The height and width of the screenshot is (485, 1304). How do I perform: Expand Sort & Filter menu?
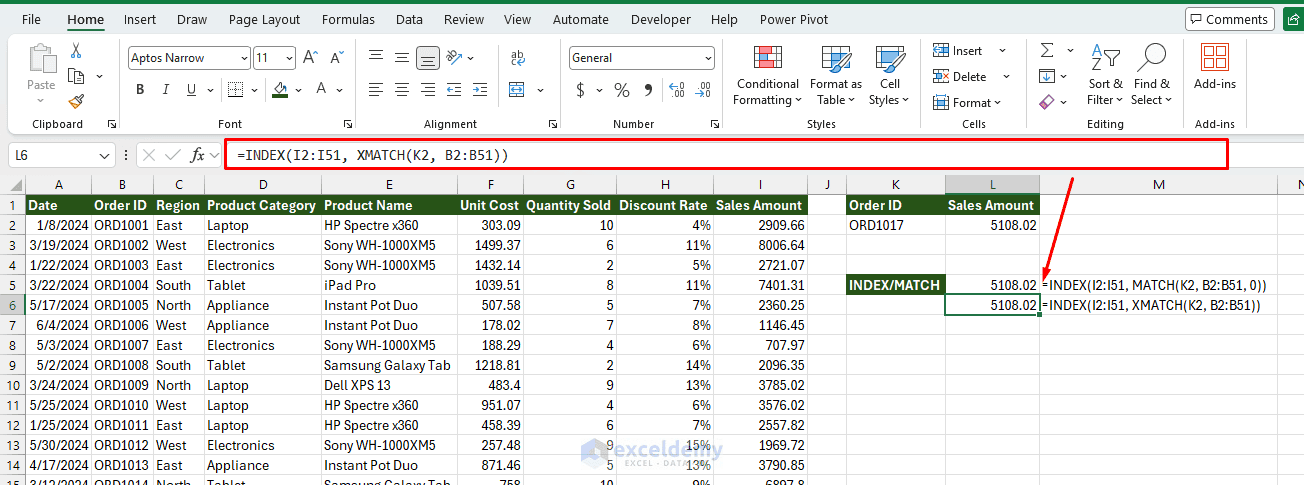pyautogui.click(x=1106, y=75)
